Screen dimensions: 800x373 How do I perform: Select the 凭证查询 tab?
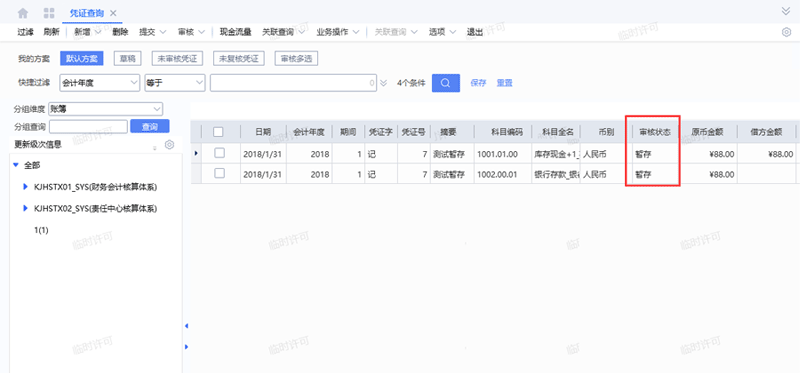pos(87,13)
